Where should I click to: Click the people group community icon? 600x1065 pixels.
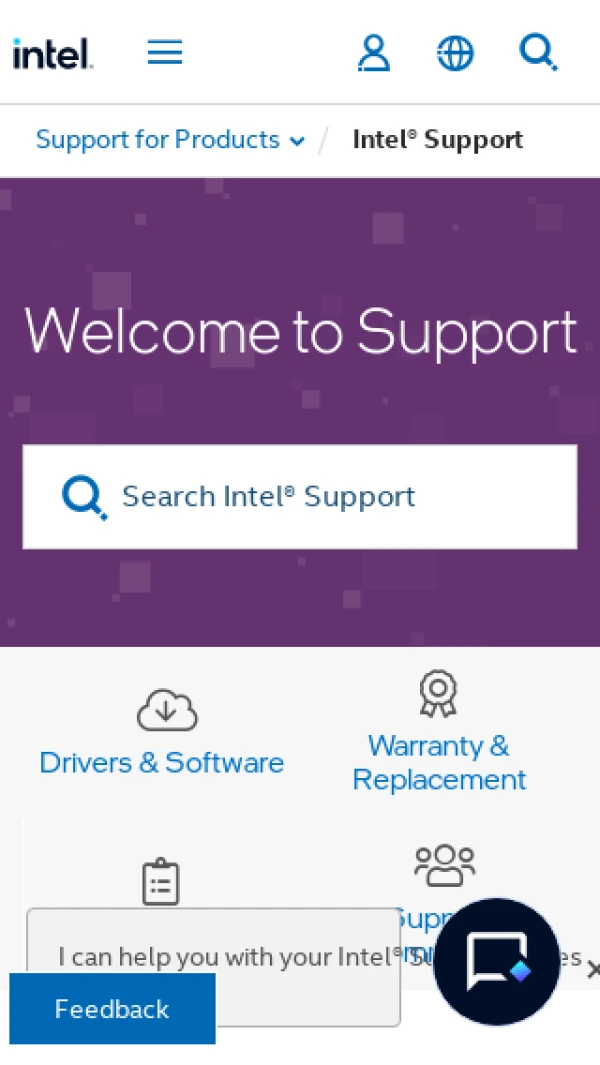(445, 865)
